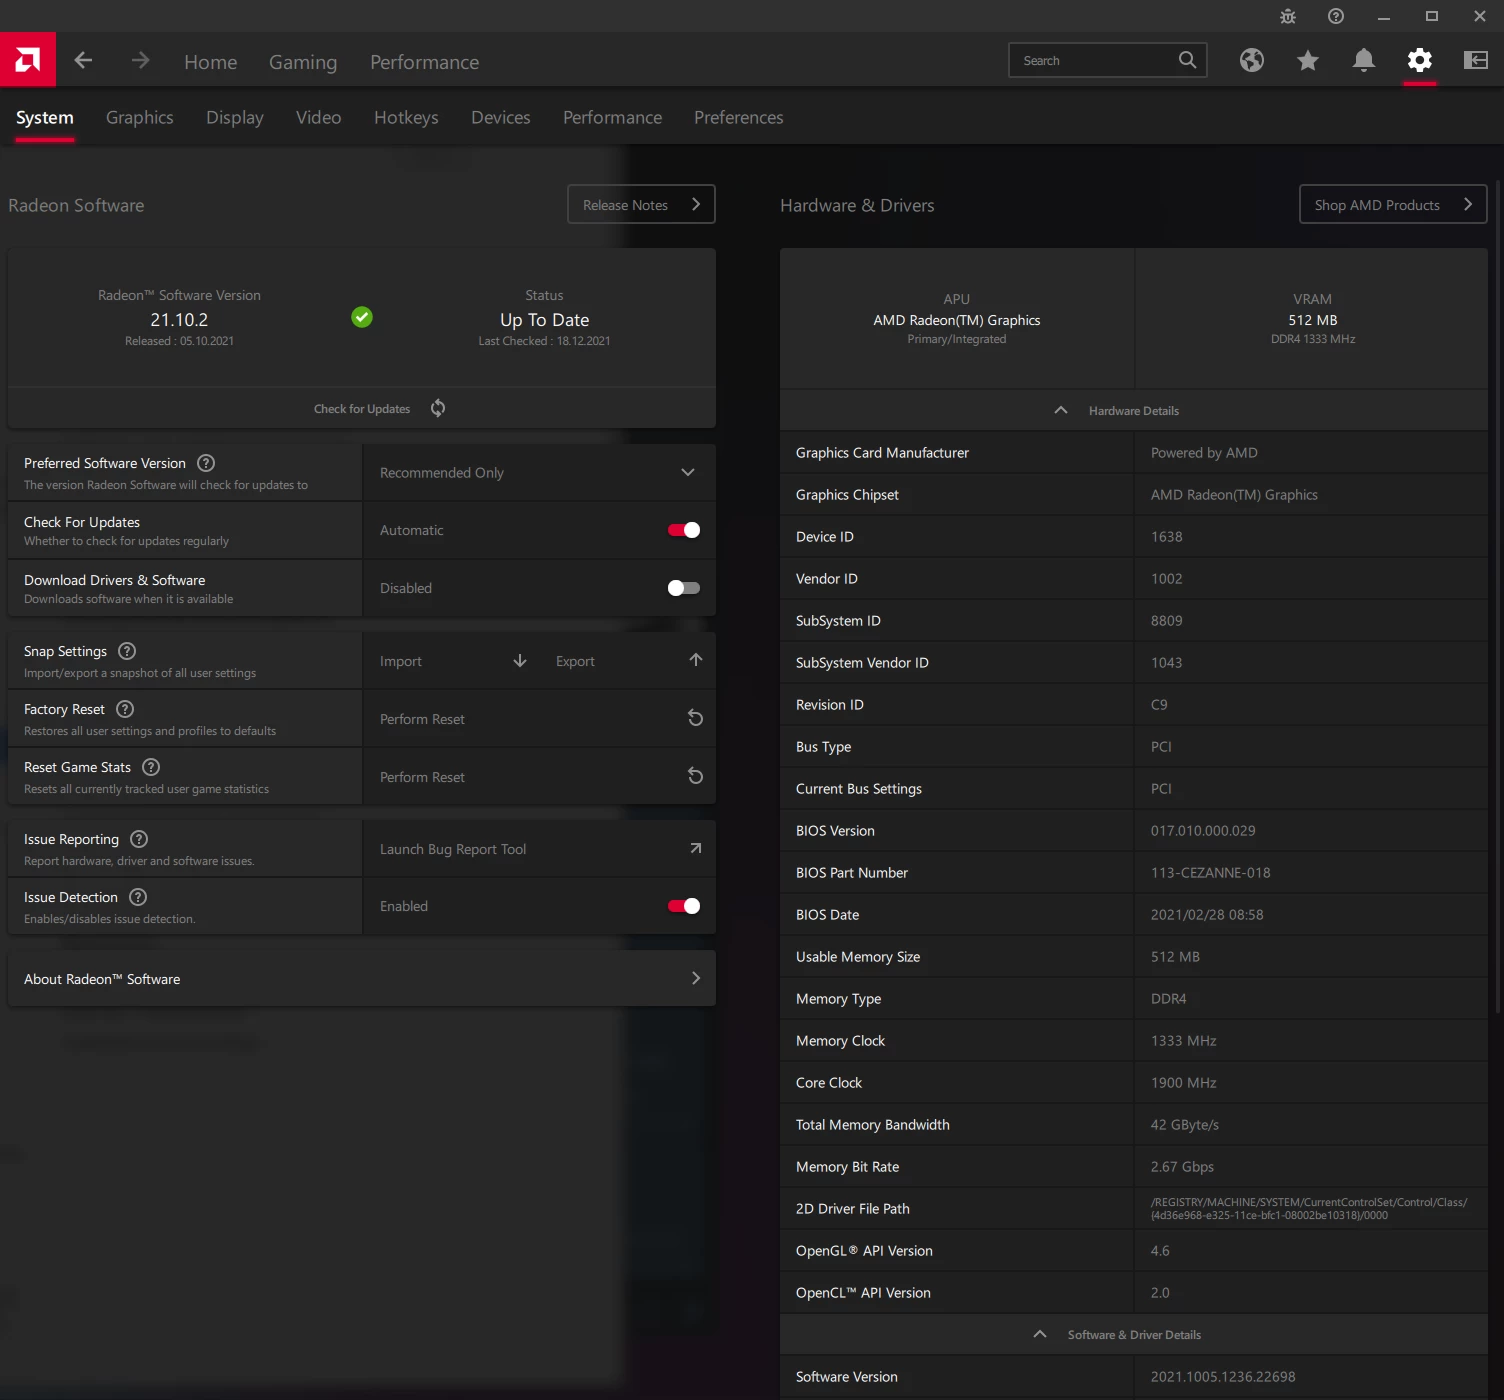This screenshot has height=1400, width=1504.
Task: Click Export snap settings
Action: 575,661
